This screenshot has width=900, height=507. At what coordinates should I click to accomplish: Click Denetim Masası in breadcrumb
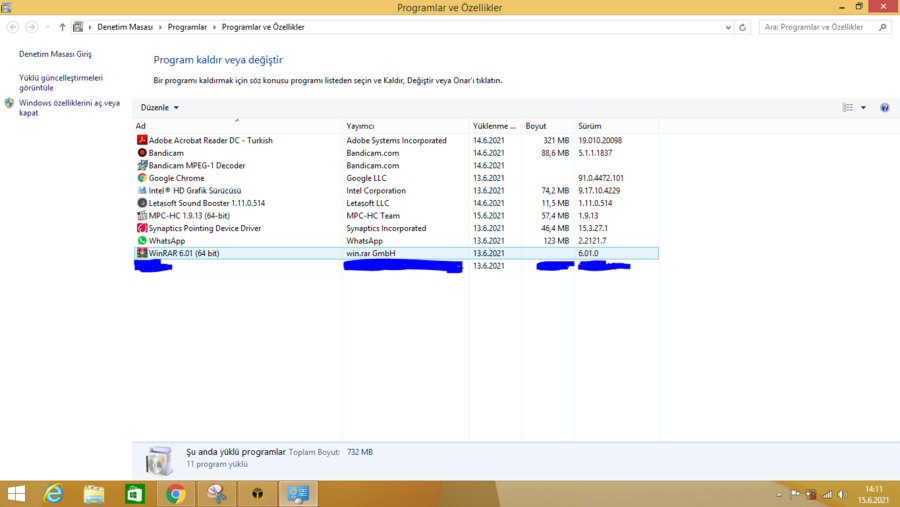pyautogui.click(x=125, y=27)
